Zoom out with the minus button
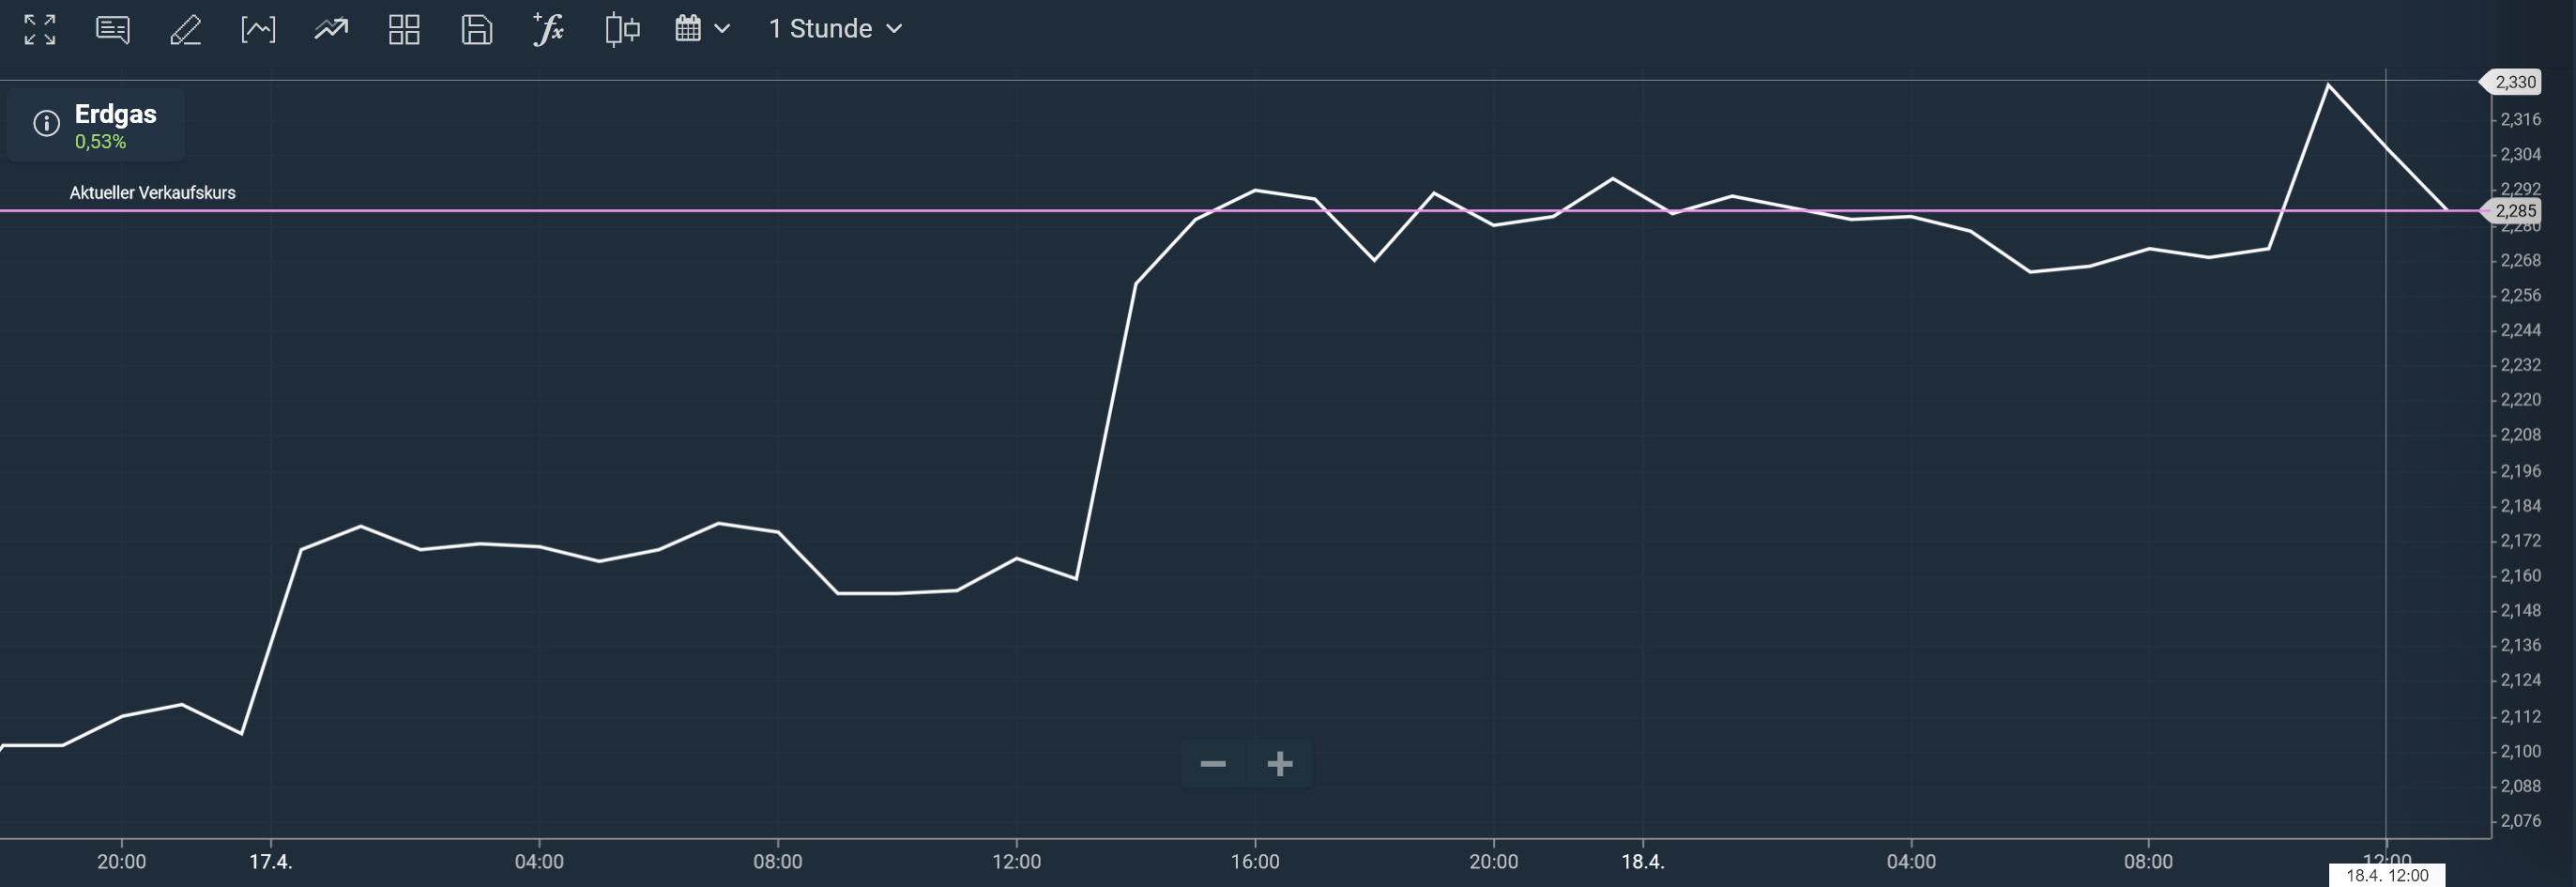The width and height of the screenshot is (2576, 887). (x=1213, y=764)
